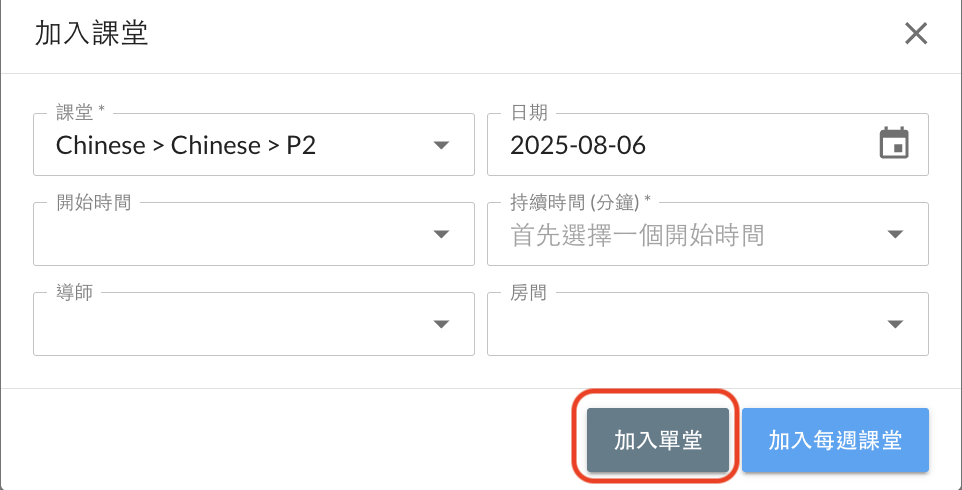Click the 加入單堂 button

[658, 440]
